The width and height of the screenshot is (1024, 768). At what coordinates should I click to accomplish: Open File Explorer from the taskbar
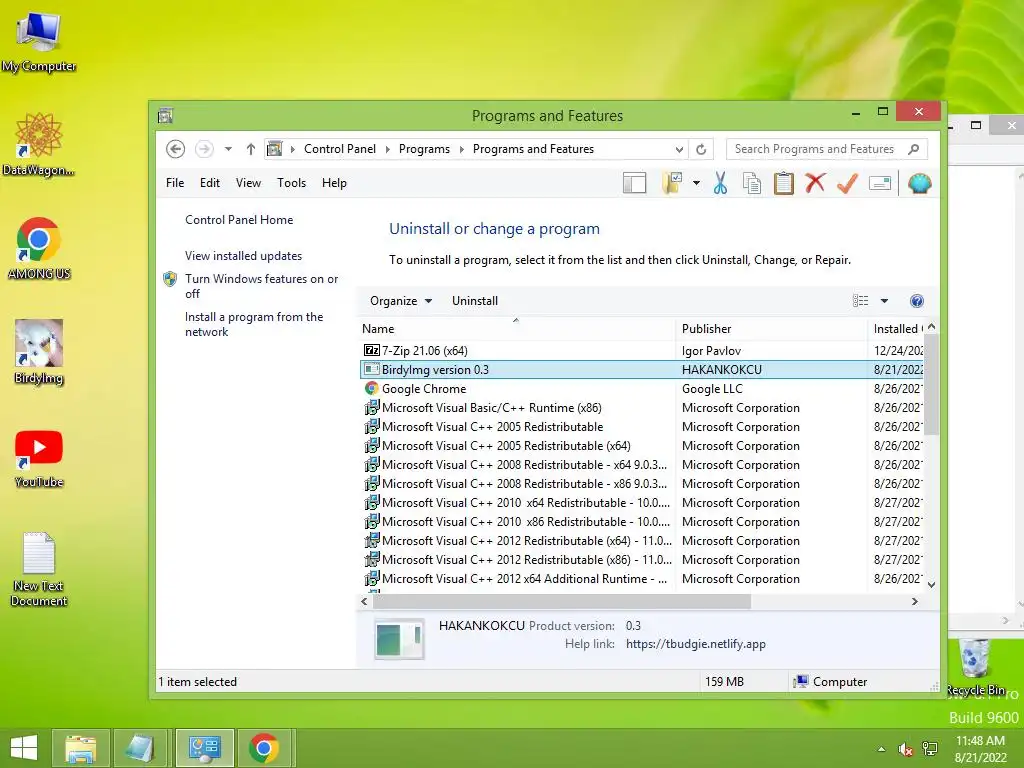[80, 748]
